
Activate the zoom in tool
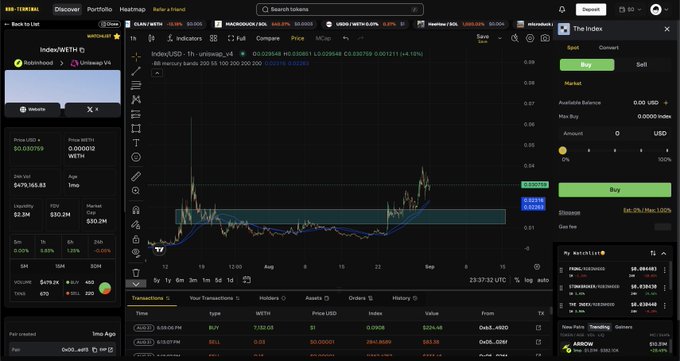tap(136, 190)
